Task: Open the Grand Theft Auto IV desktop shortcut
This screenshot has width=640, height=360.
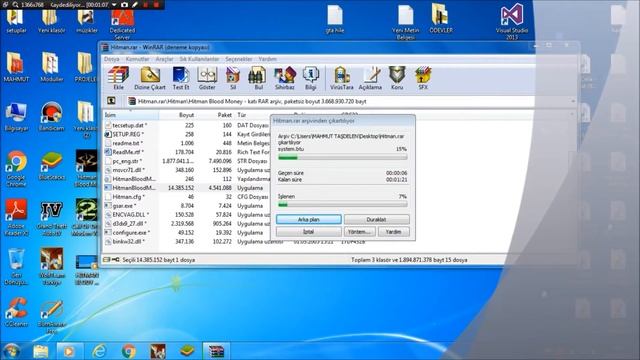Action: [51, 218]
